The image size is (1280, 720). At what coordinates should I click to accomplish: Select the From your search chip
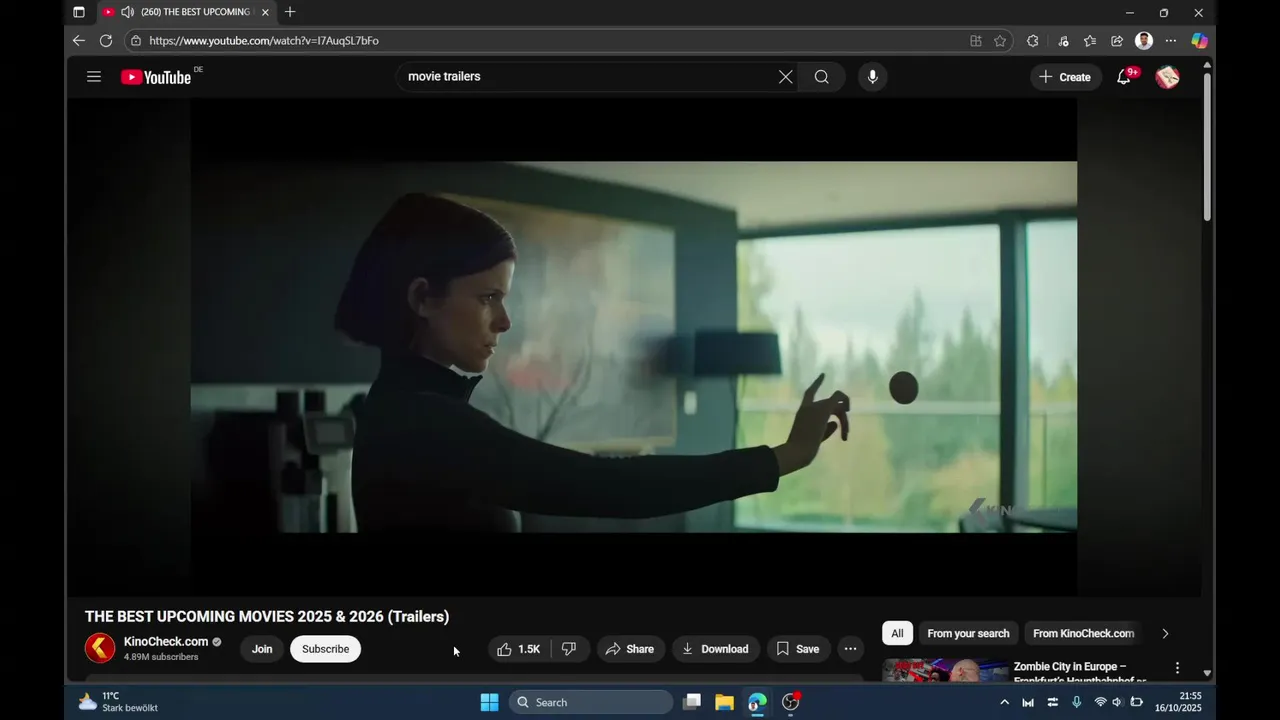point(968,633)
